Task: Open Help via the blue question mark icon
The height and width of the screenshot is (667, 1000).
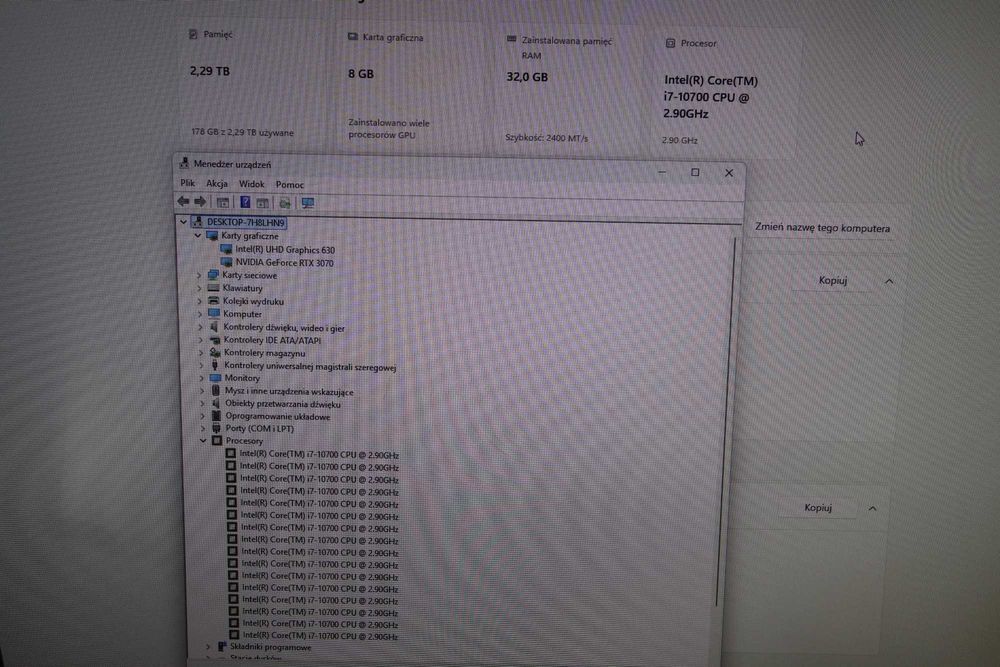Action: [245, 202]
